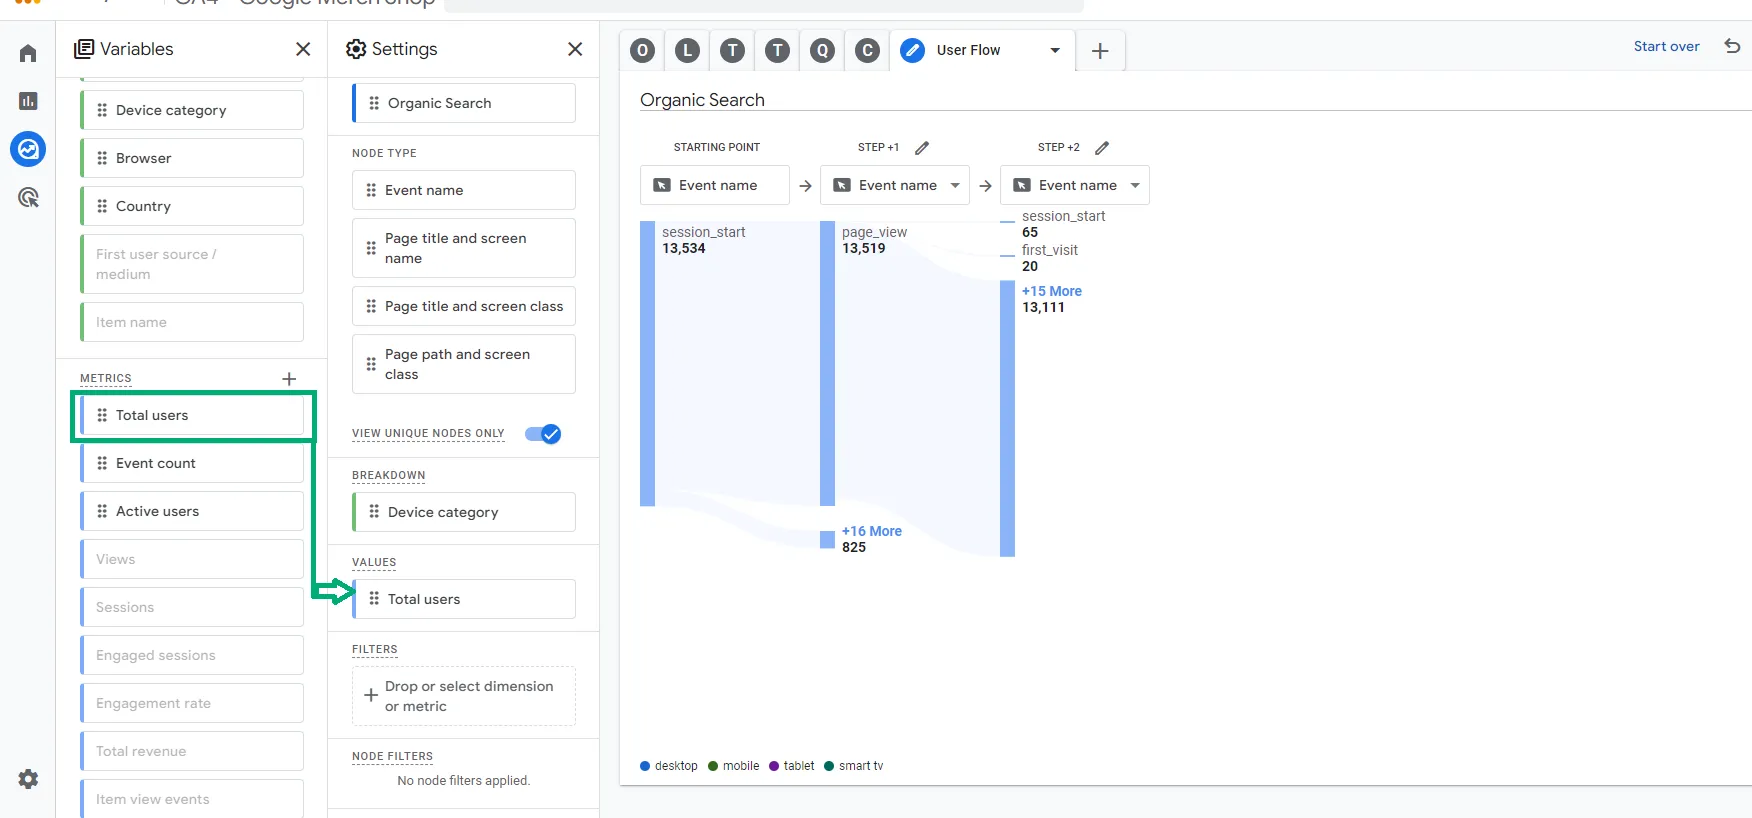Click the desktop legend color dot
The image size is (1752, 818).
tap(645, 766)
